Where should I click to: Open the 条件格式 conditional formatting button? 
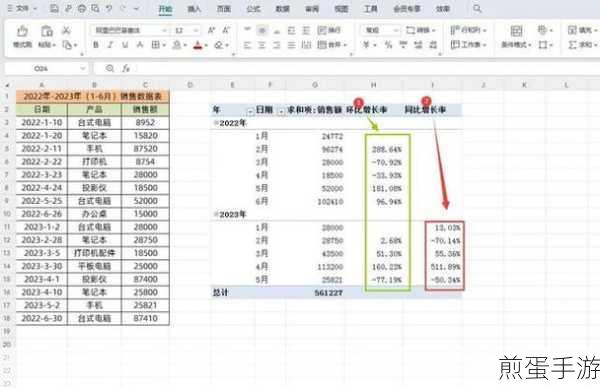(x=516, y=37)
